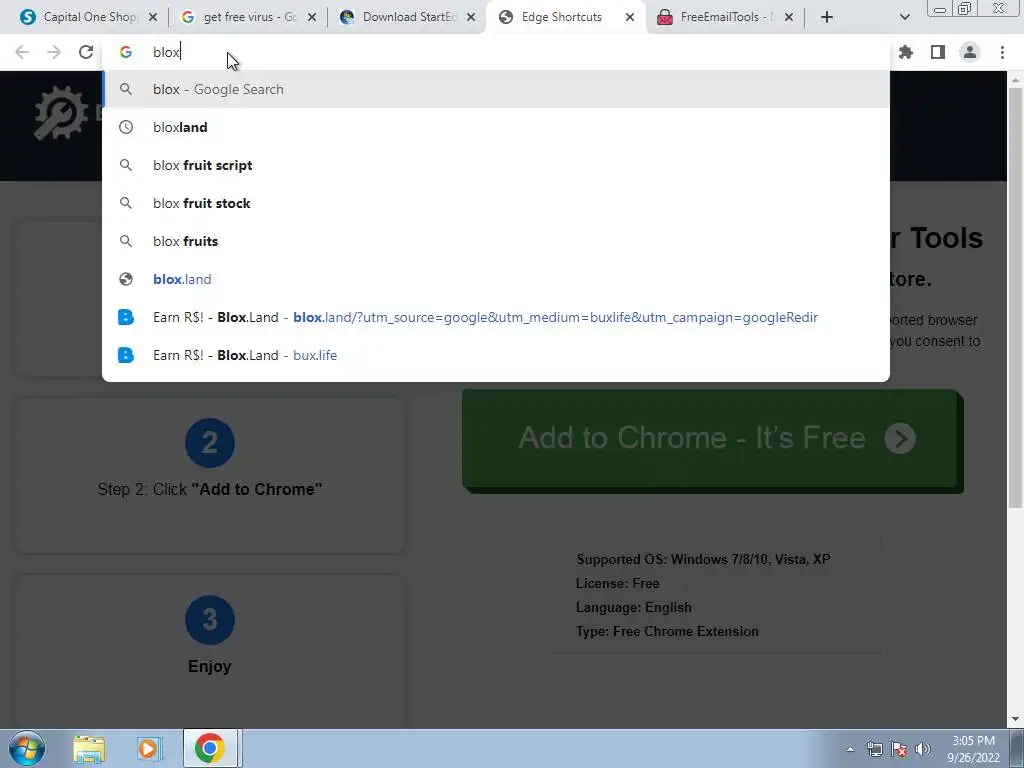Go forward to the next page

54,52
